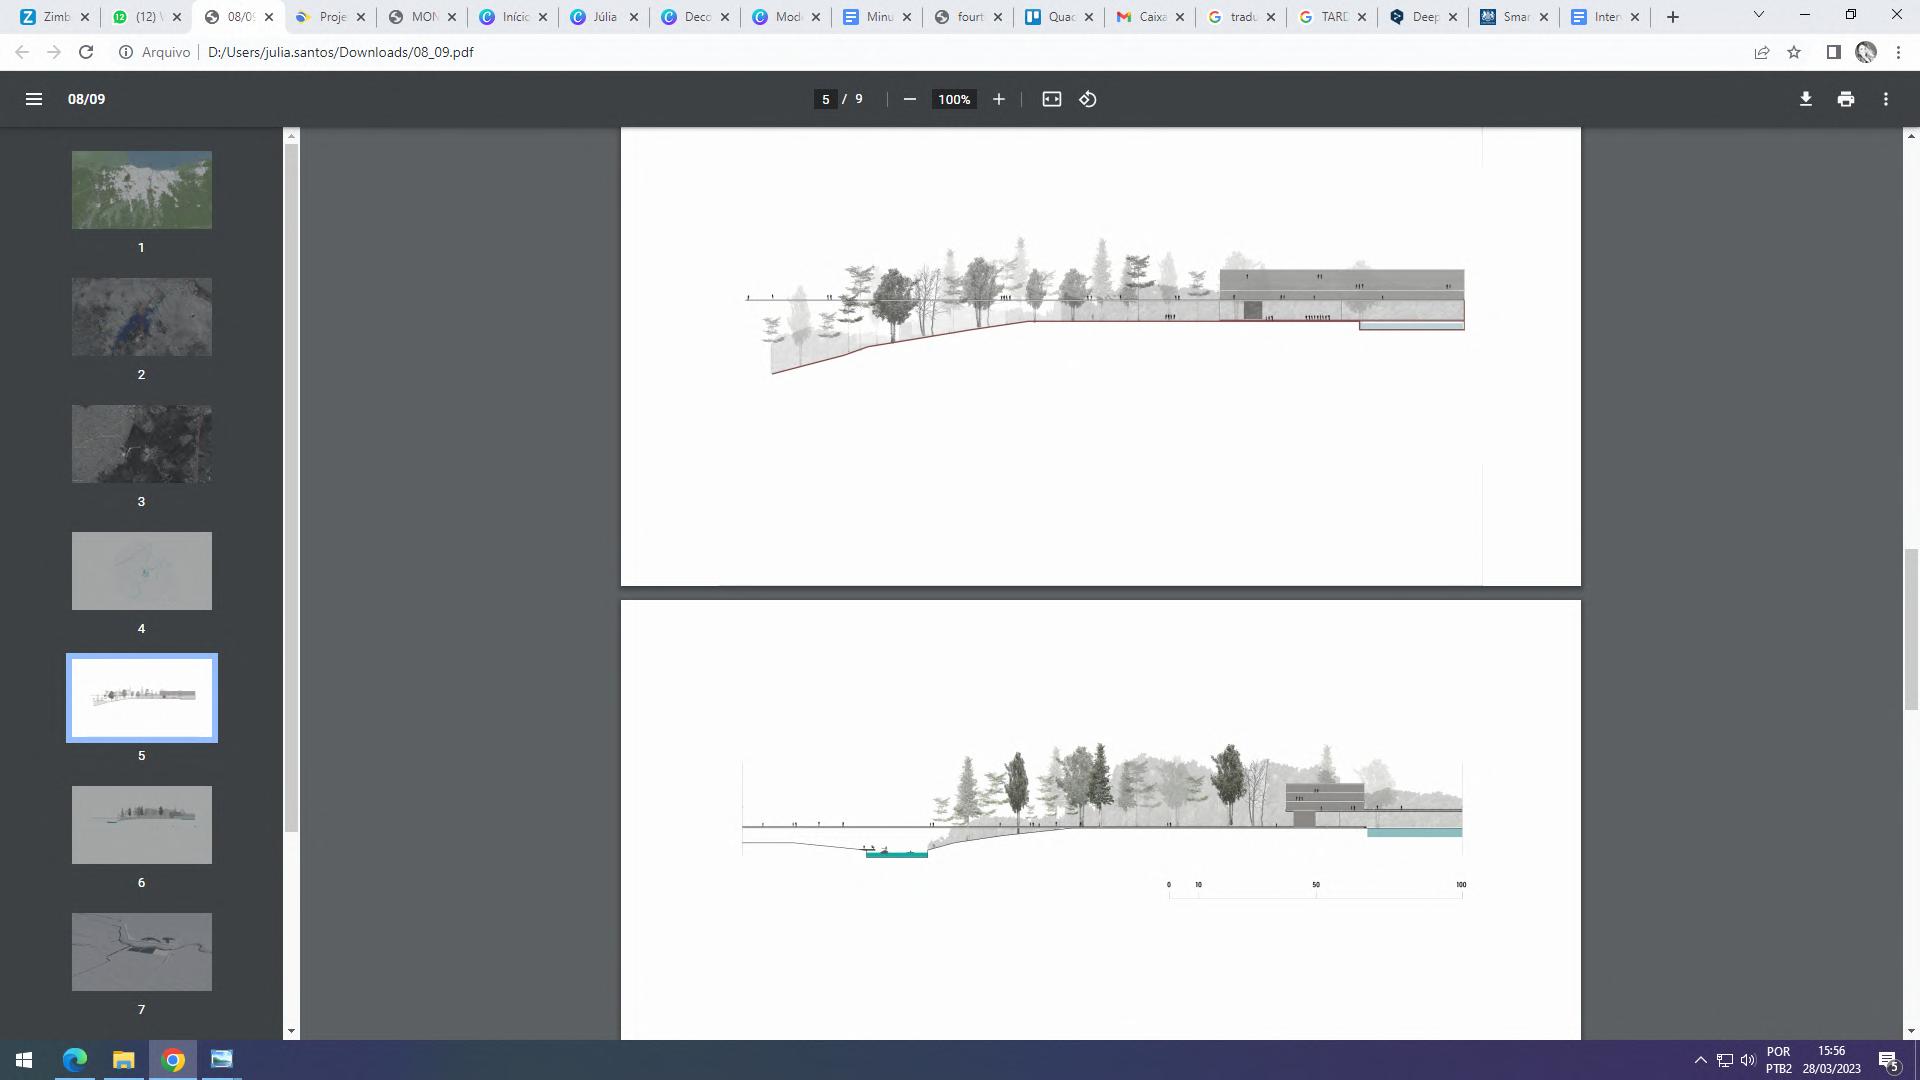
Task: Click the fit to page icon
Action: [1051, 99]
